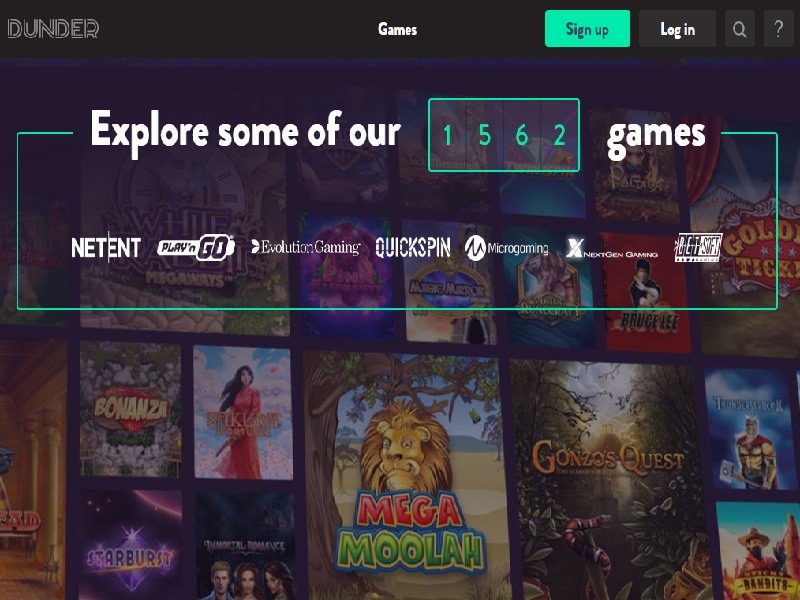Click the Dunder logo
This screenshot has width=800, height=600.
(53, 29)
